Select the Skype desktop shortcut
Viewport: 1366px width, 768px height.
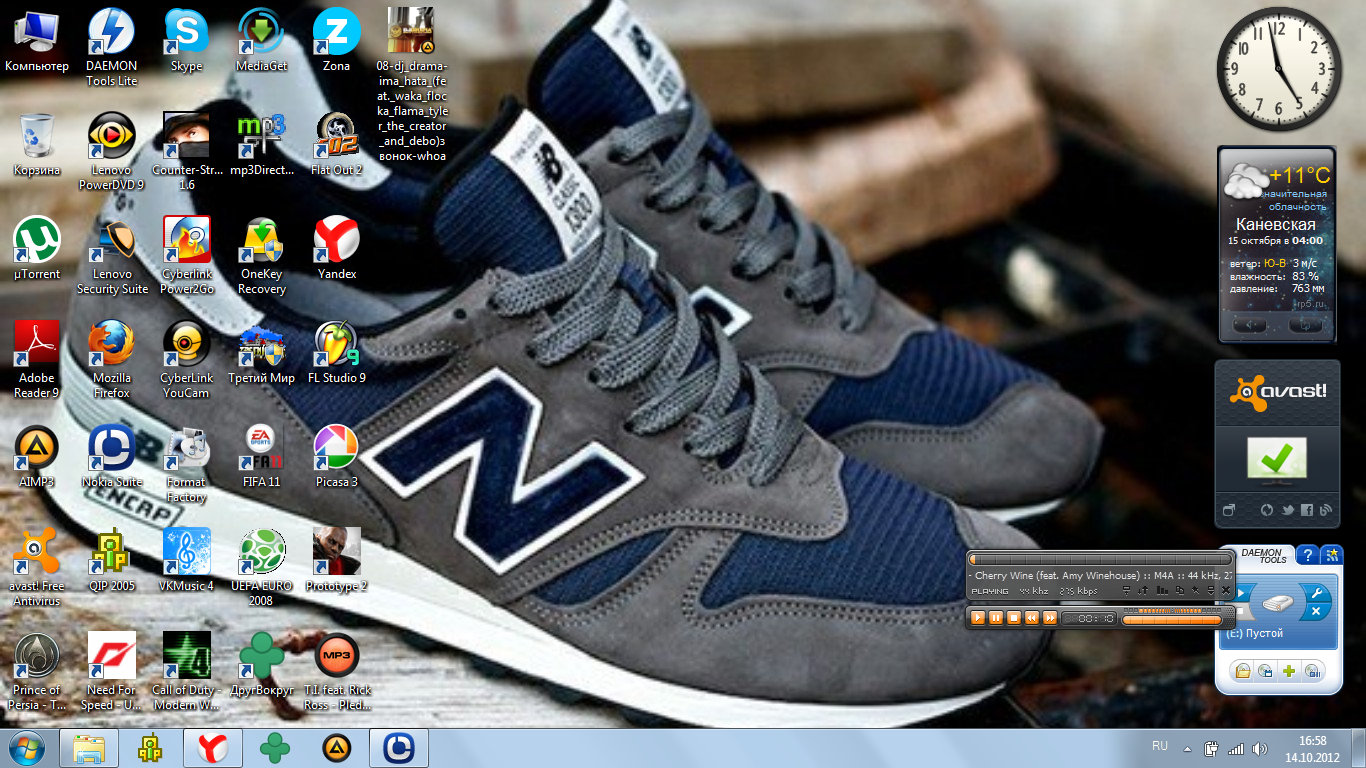tap(187, 42)
